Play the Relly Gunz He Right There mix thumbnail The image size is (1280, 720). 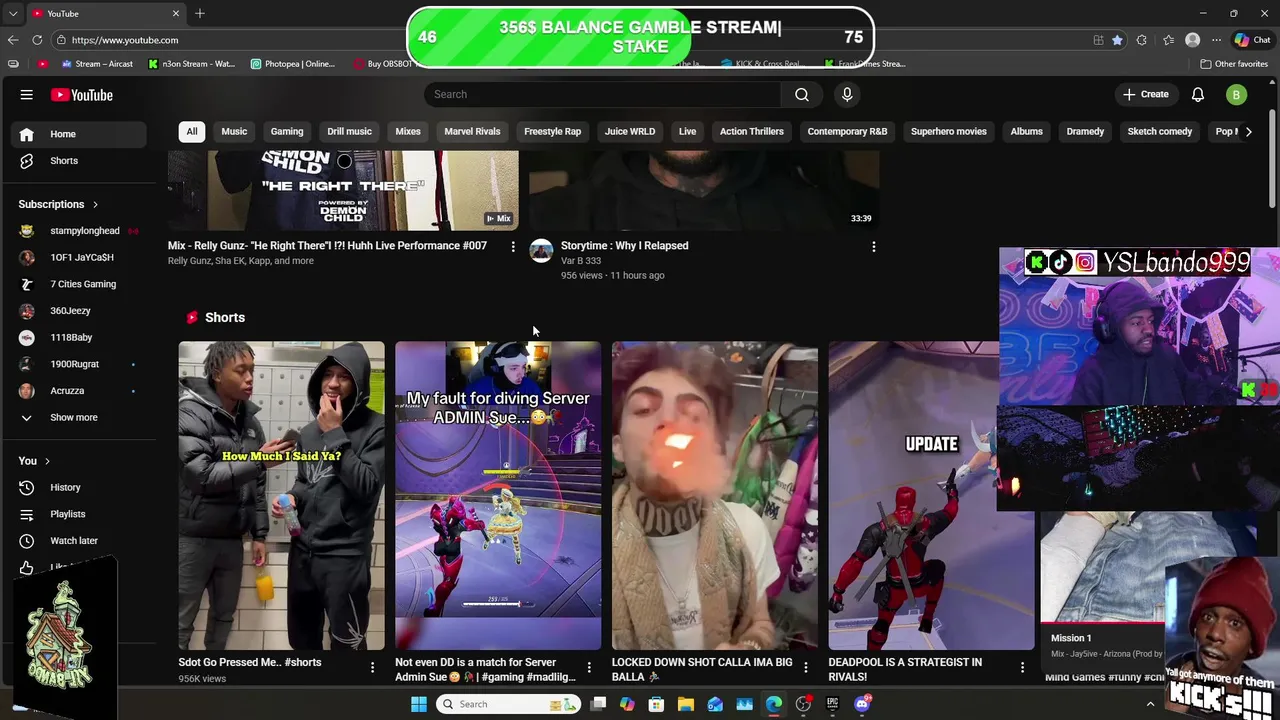pos(343,190)
